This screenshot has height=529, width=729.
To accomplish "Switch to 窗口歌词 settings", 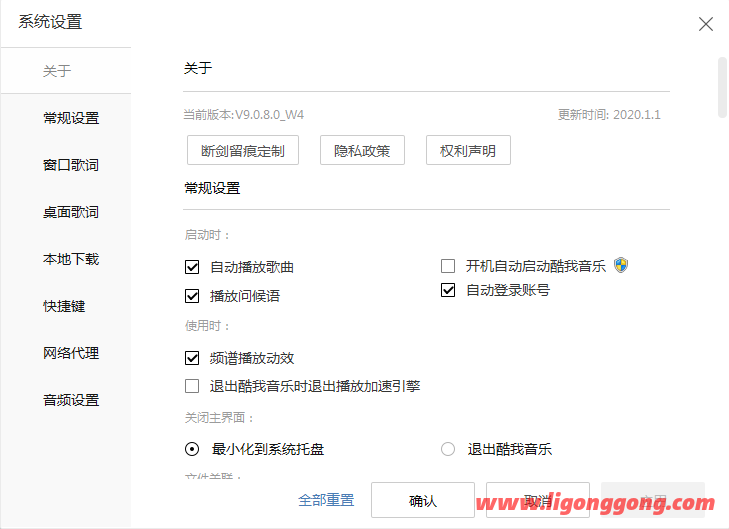I will (71, 165).
